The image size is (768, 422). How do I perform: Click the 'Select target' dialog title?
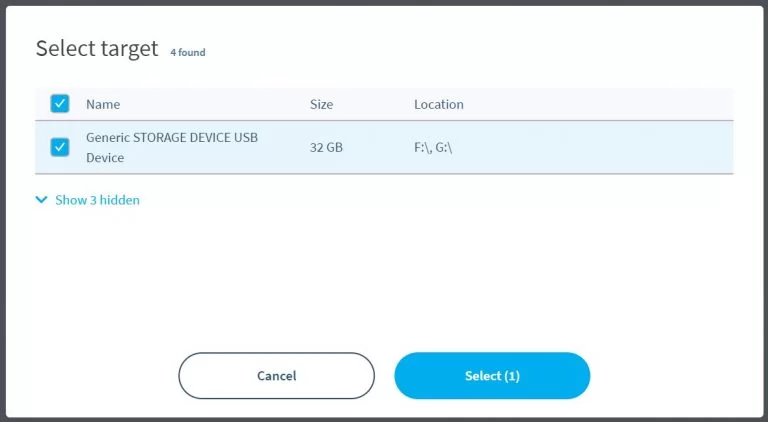pos(97,48)
